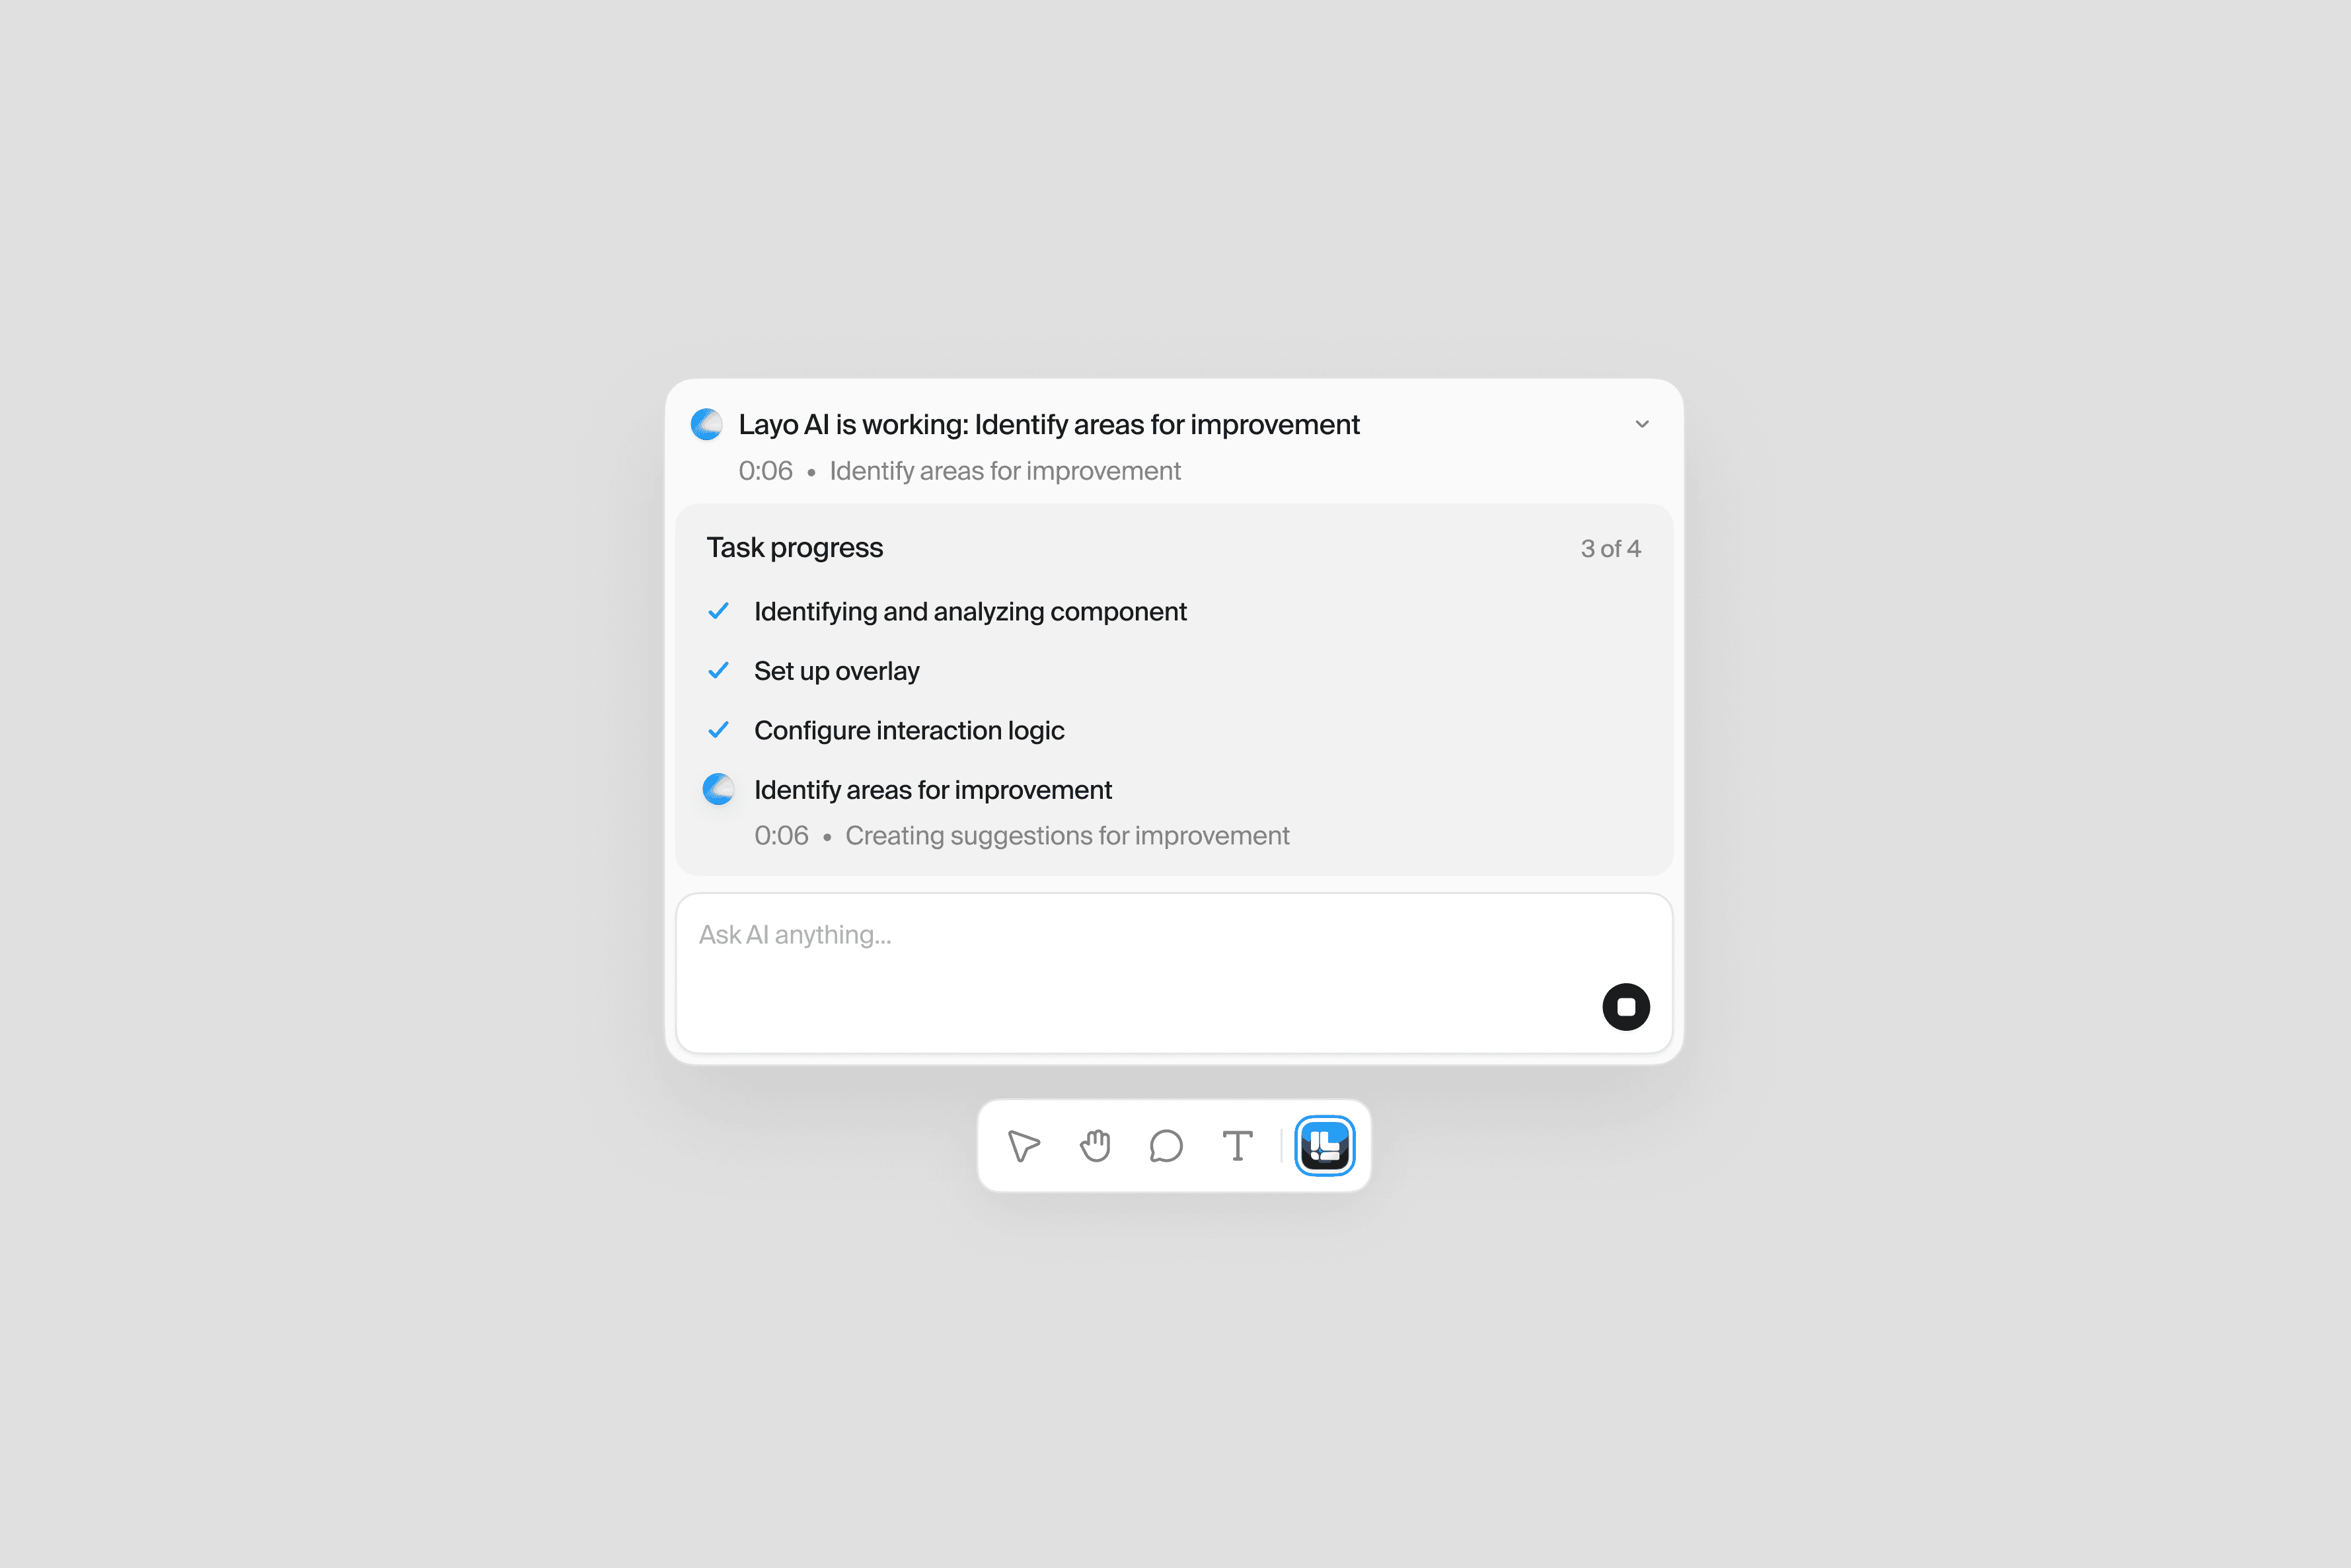Select the Text tool

tap(1237, 1146)
